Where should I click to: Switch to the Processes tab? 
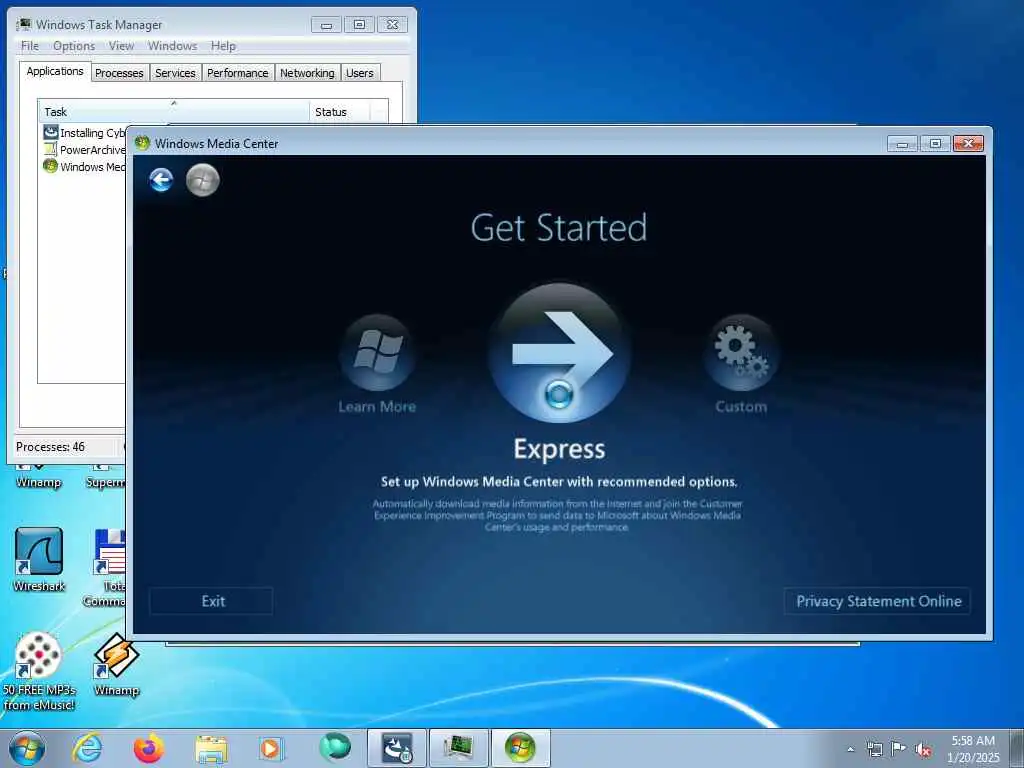tap(119, 72)
